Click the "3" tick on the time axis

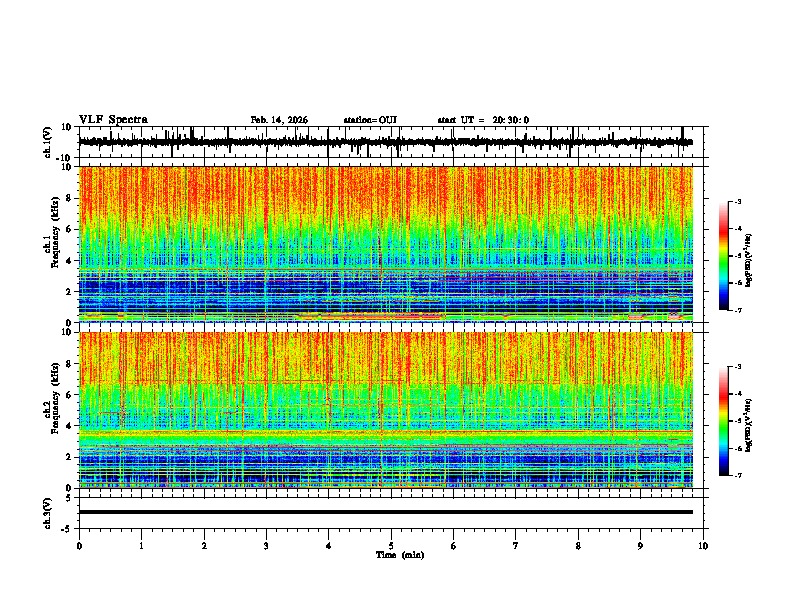pyautogui.click(x=266, y=546)
